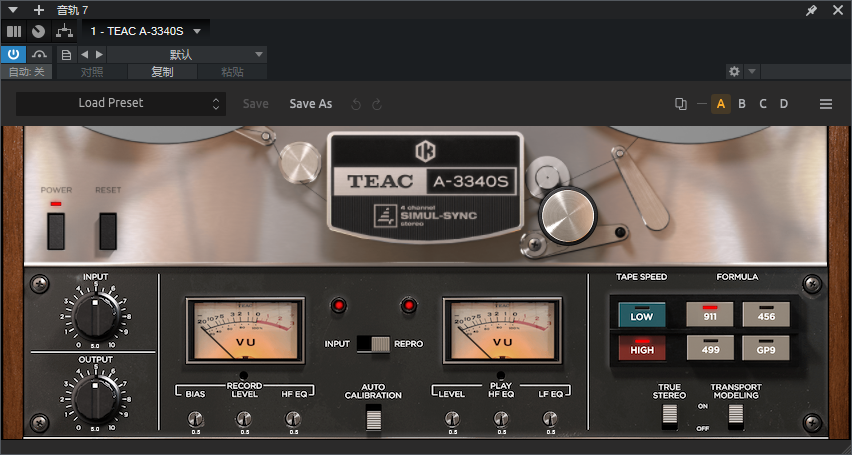Select tape formula 499

[x=710, y=348]
